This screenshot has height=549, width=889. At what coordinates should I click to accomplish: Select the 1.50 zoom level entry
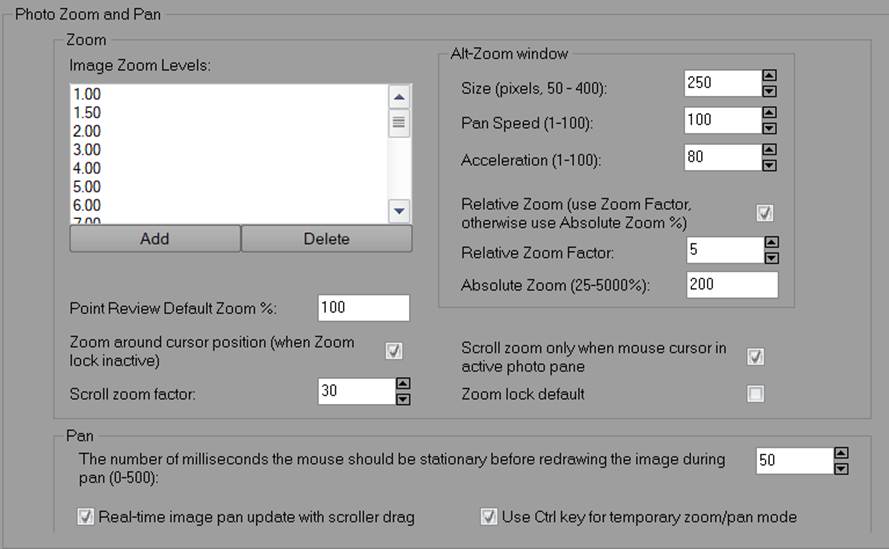87,112
